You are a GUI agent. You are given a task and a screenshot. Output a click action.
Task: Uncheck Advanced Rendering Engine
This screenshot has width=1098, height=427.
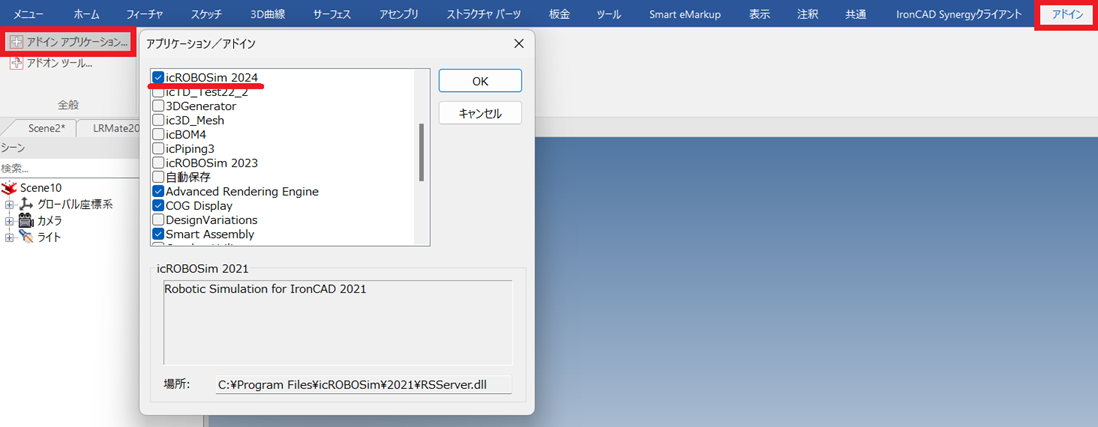coord(158,191)
